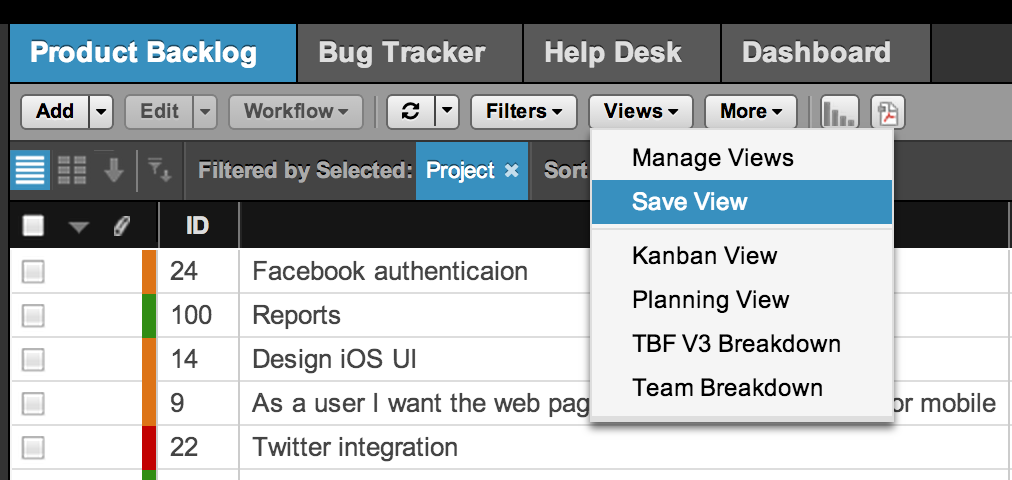Expand the refresh options dropdown arrow
Viewport: 1012px width, 480px height.
tap(447, 112)
